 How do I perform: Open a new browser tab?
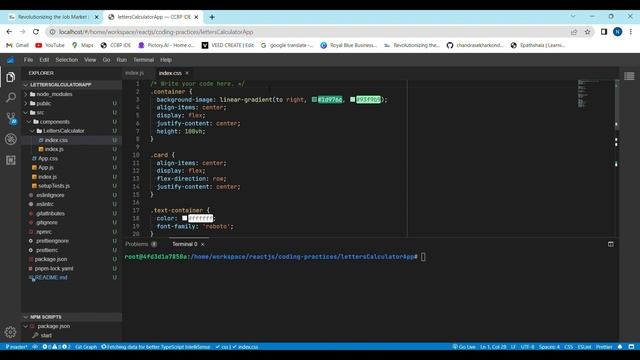click(212, 17)
